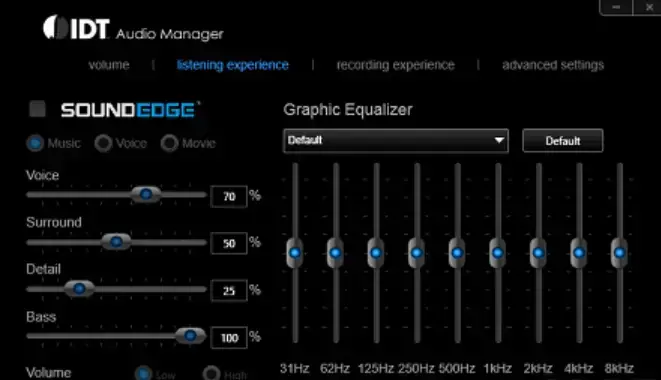
Task: Select the Voice mode radio button
Action: tap(103, 143)
